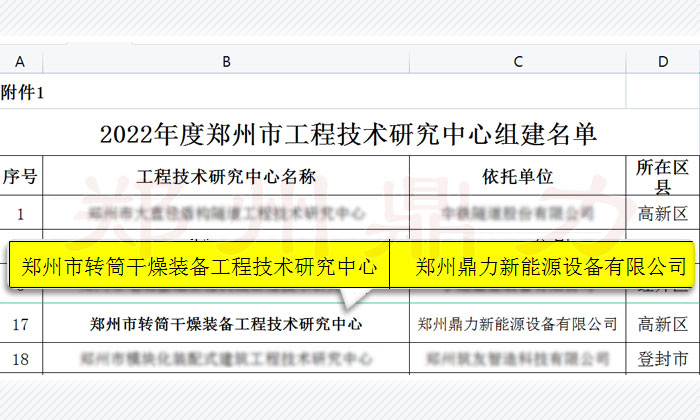Select the 登封市 cell in row 18
The width and height of the screenshot is (700, 420).
[662, 357]
